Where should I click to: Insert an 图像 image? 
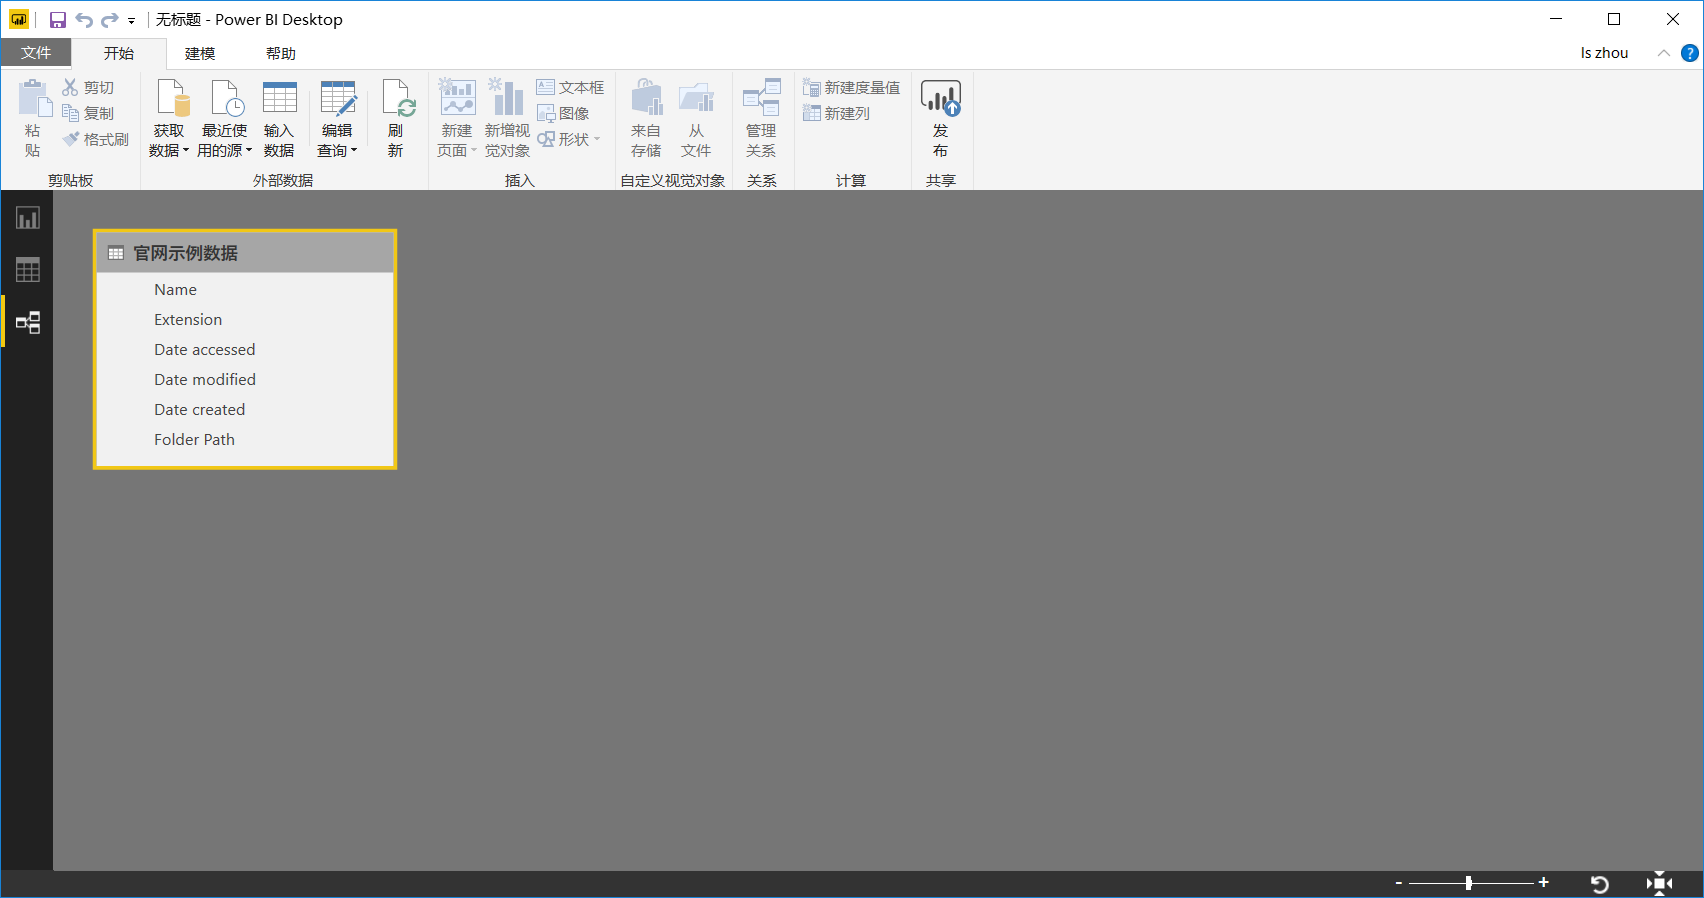point(563,114)
